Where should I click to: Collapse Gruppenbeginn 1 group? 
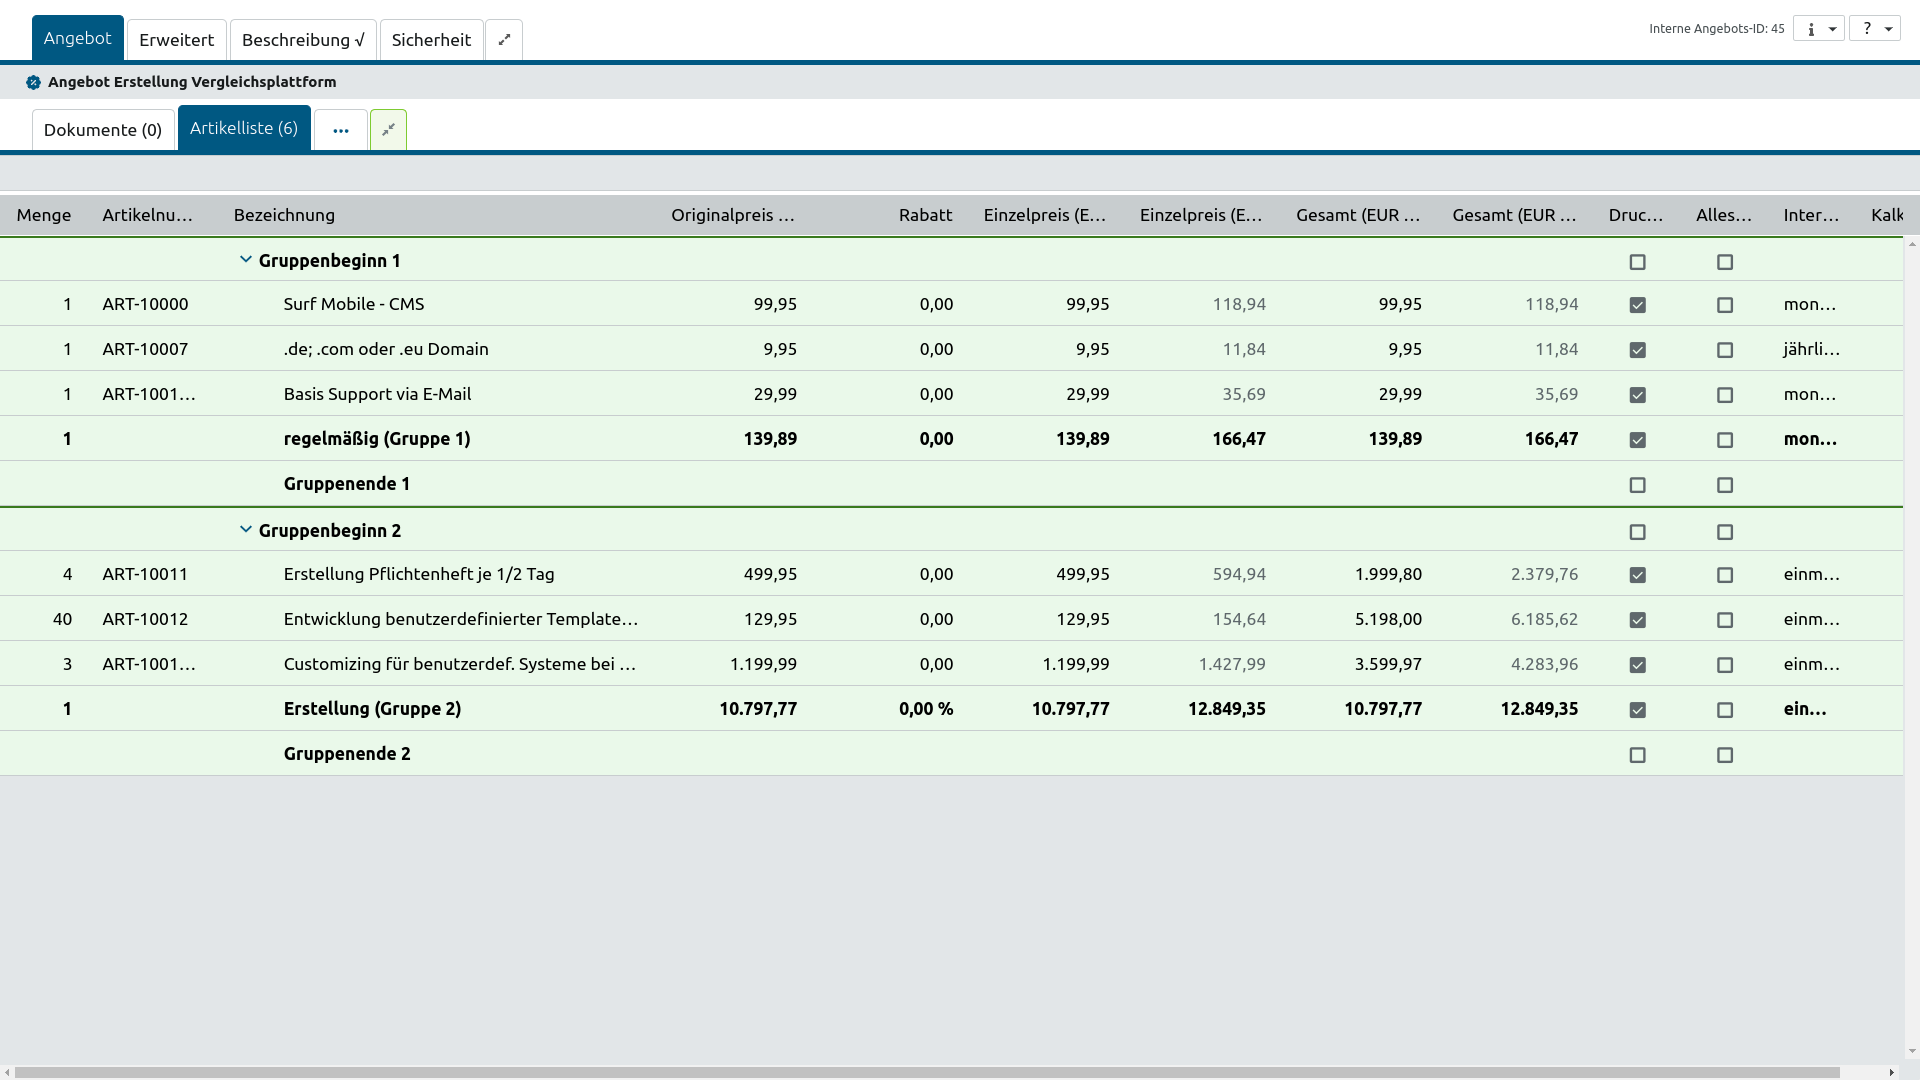point(246,260)
